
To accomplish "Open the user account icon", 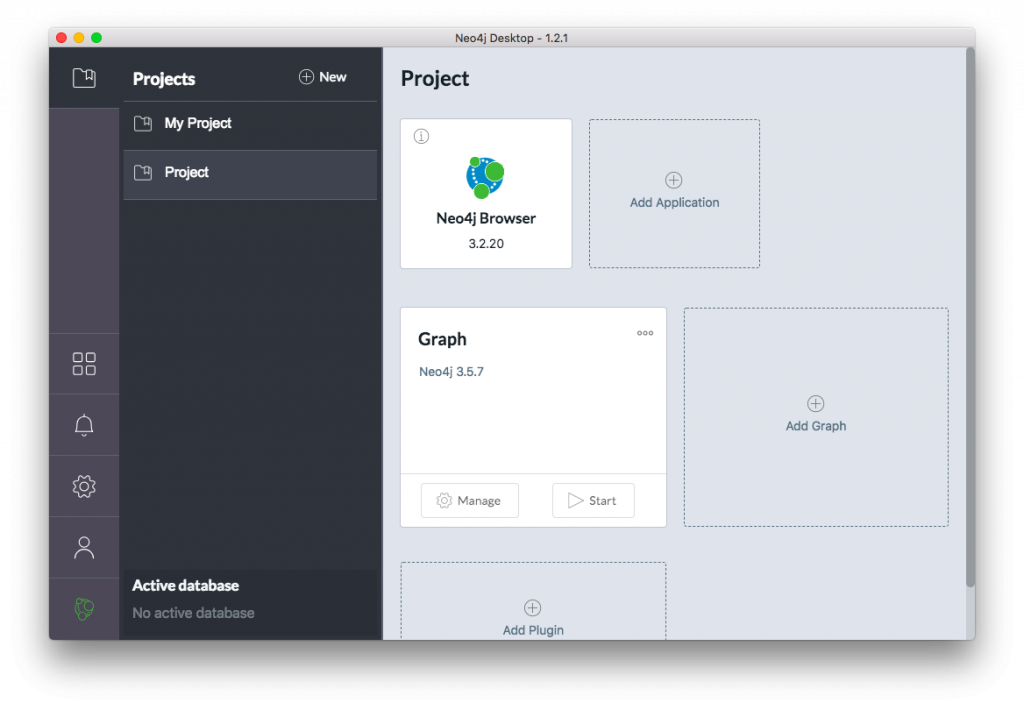I will point(84,548).
